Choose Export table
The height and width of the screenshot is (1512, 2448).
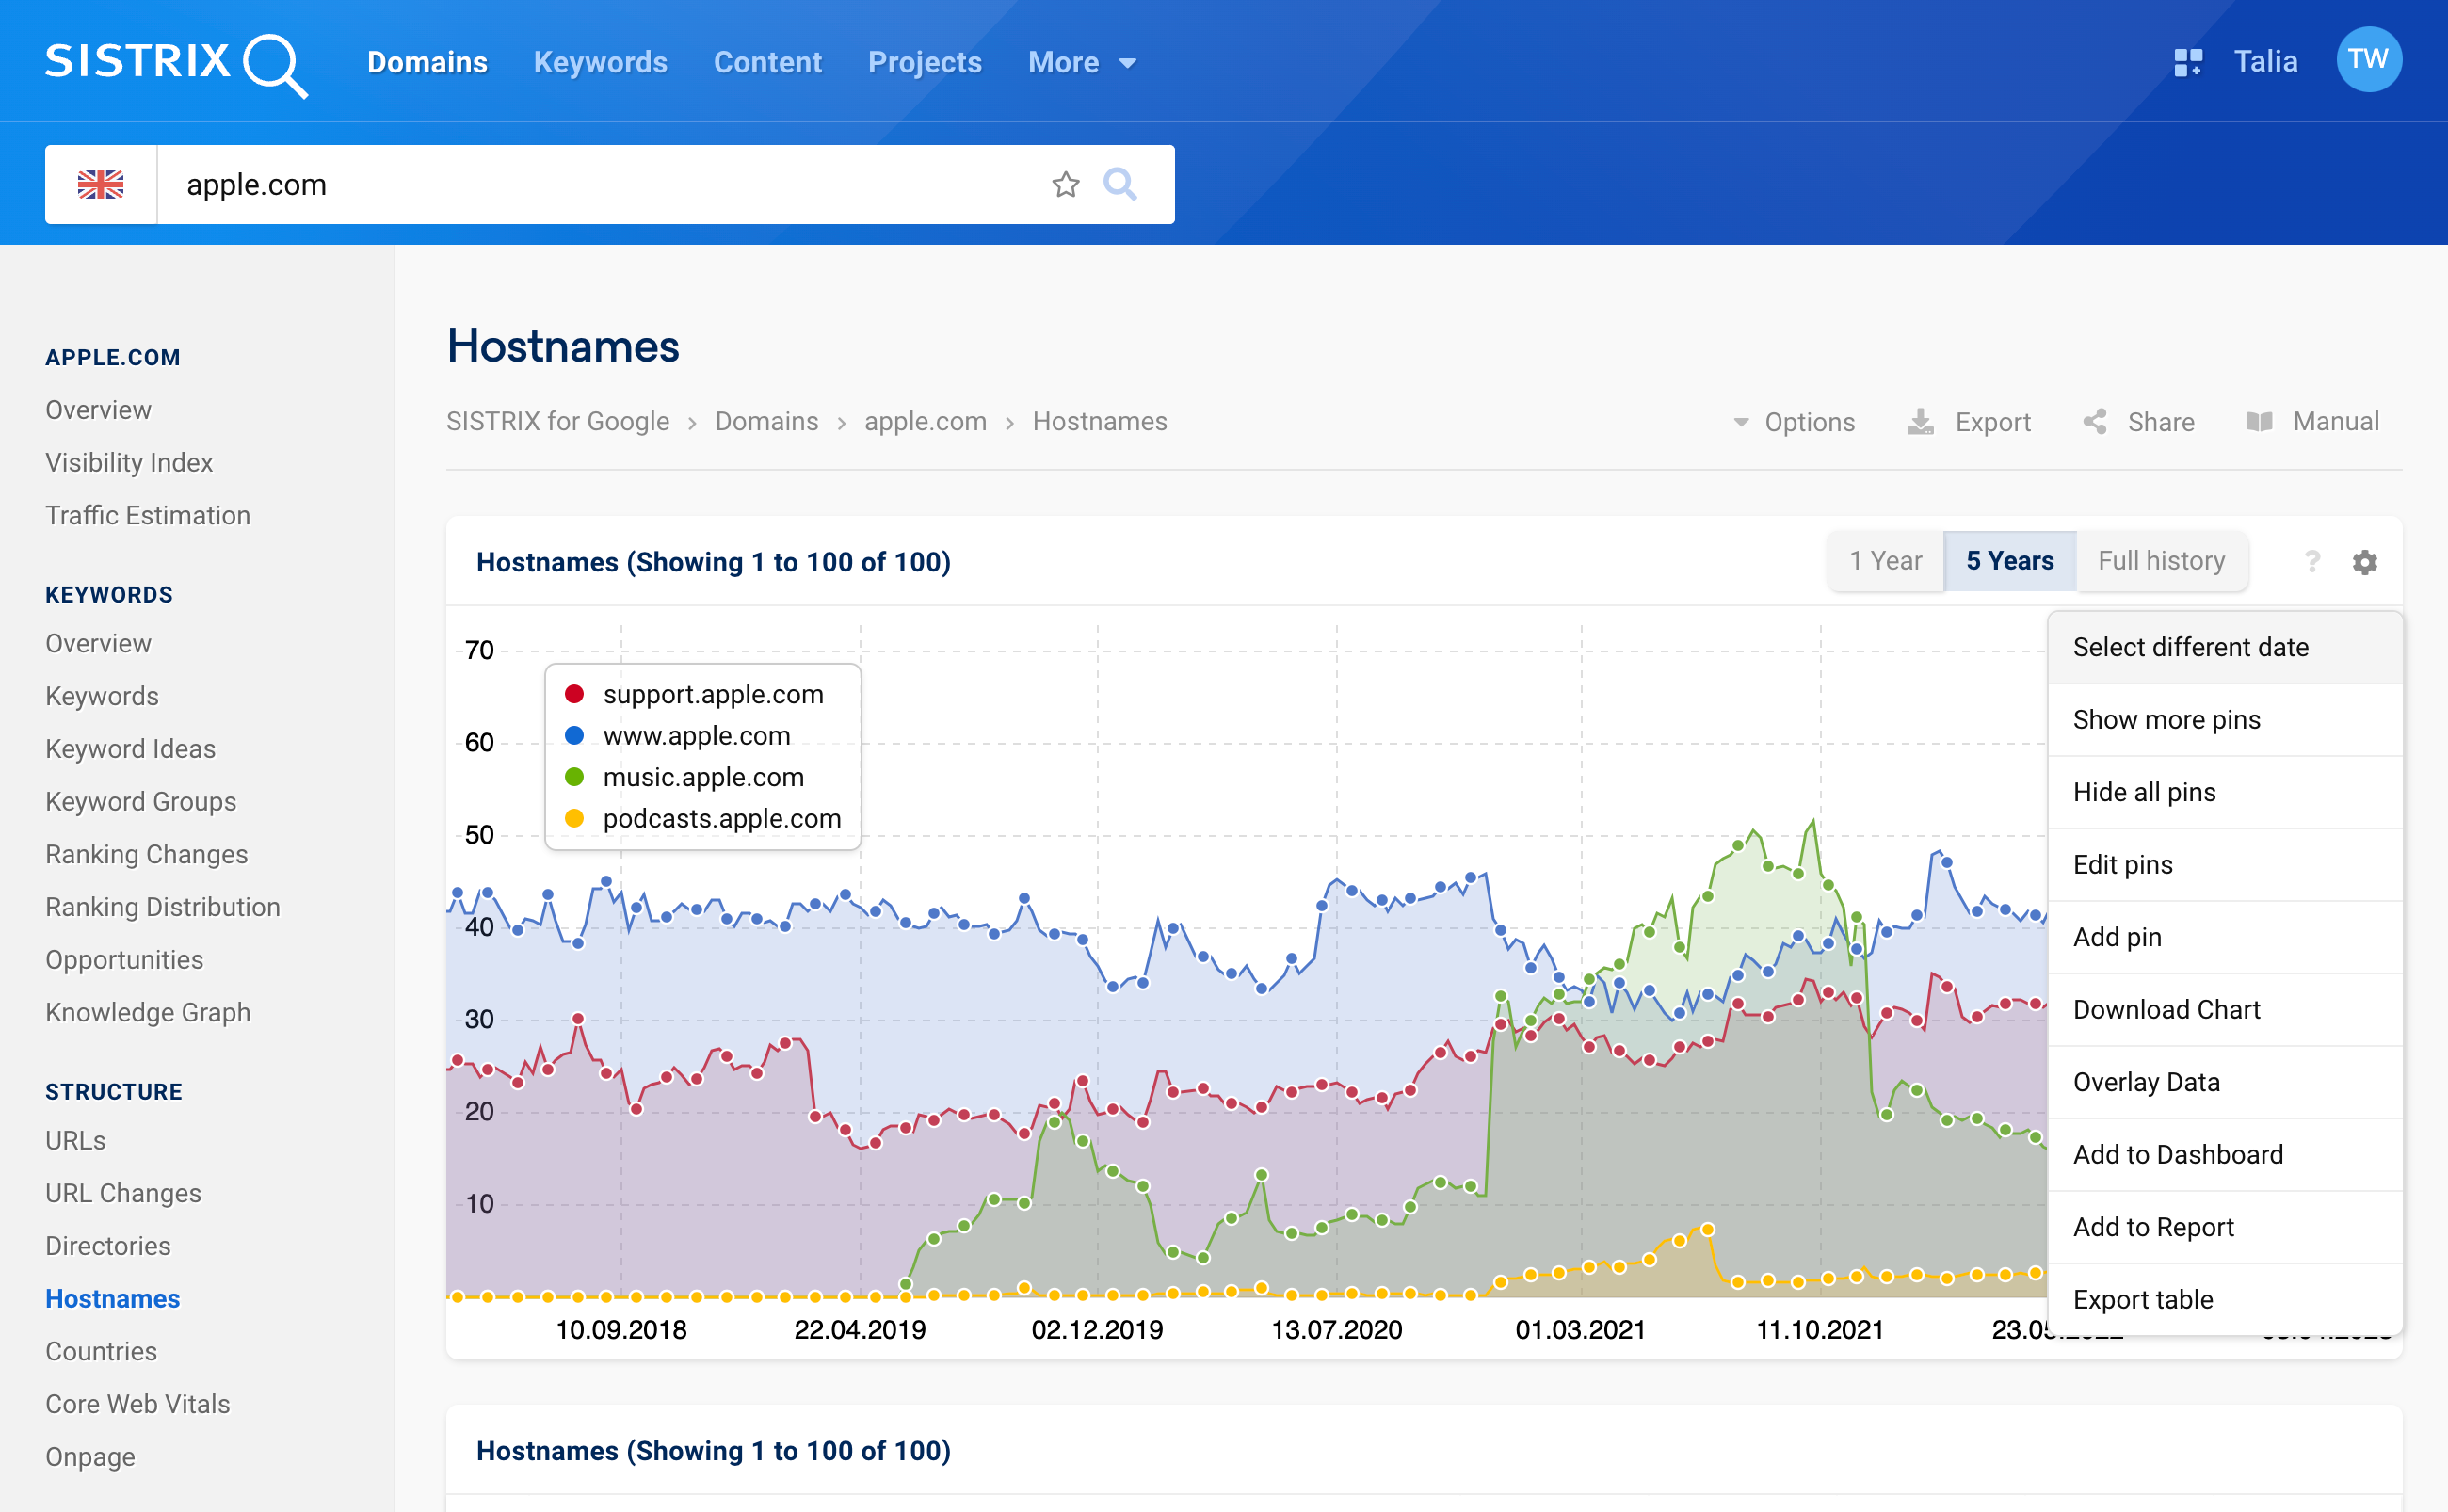point(2224,1300)
